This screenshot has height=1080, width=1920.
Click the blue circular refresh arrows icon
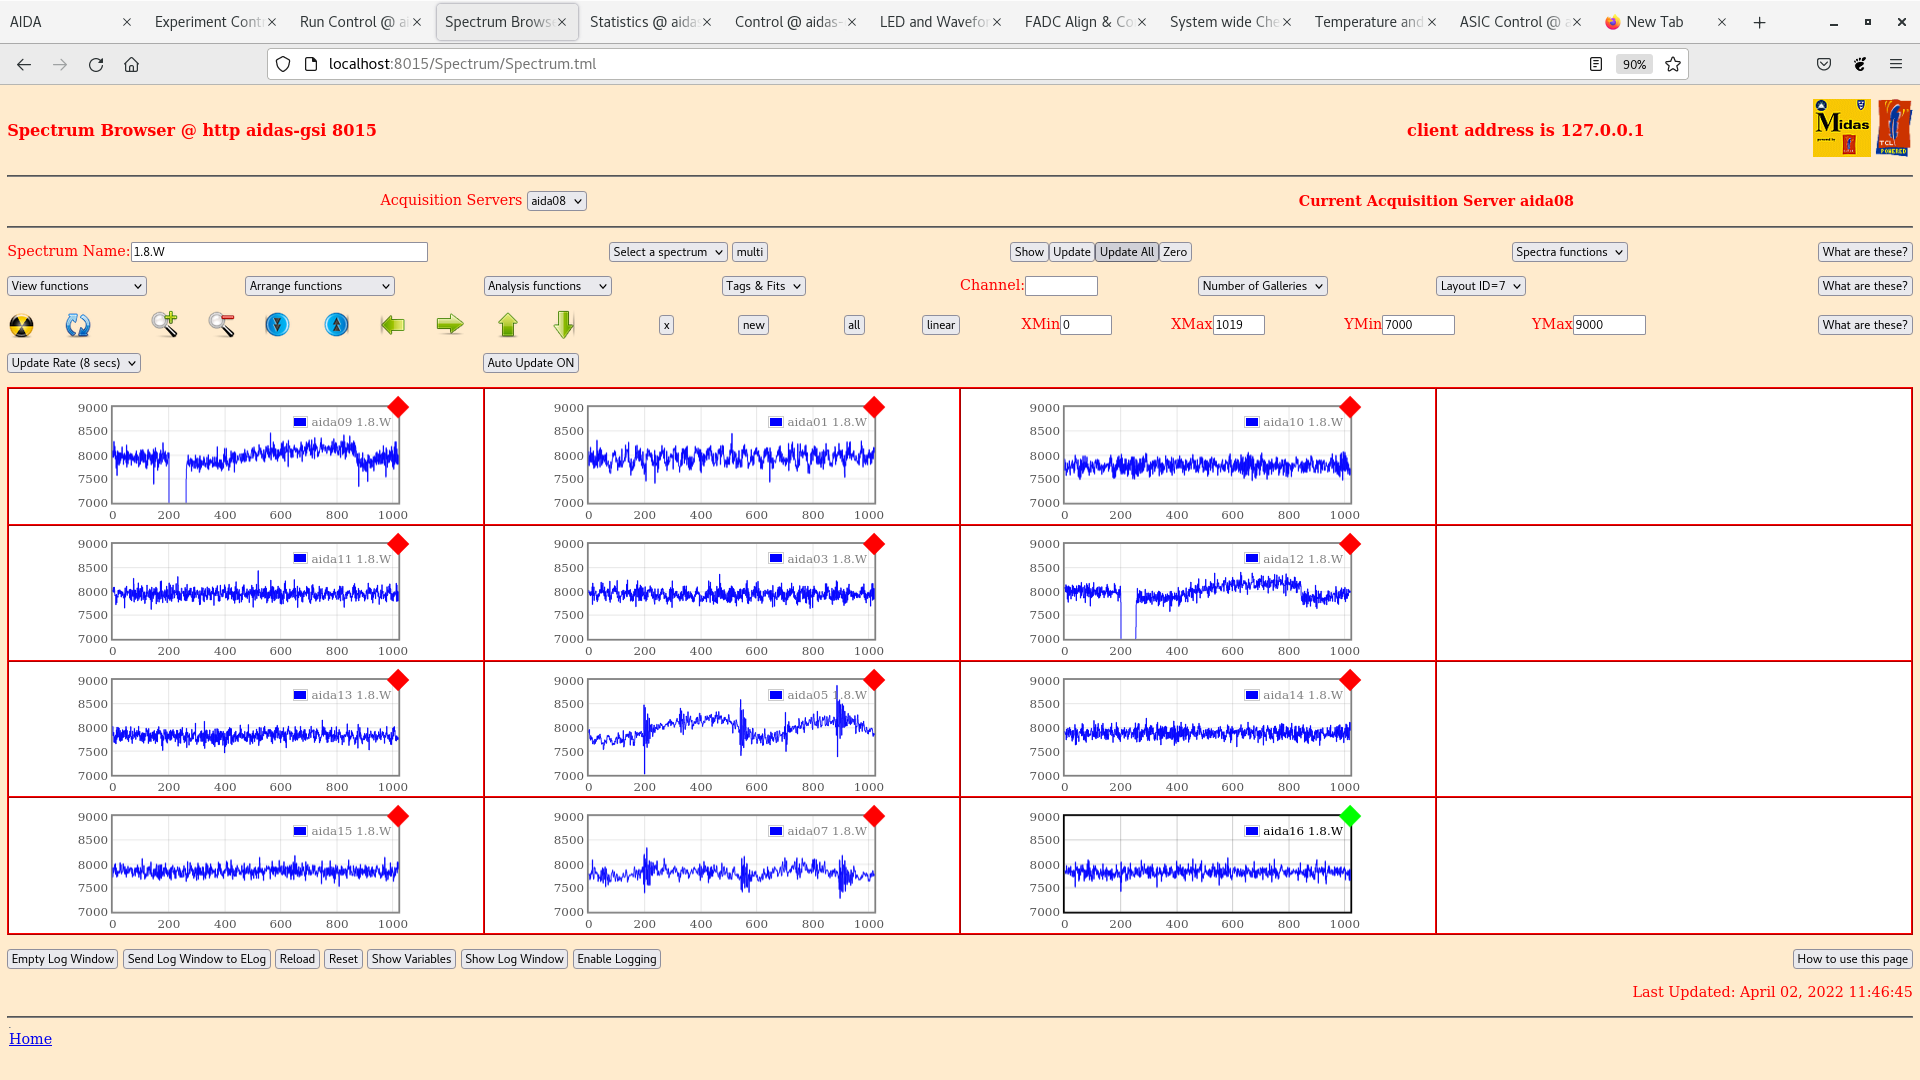pos(78,325)
